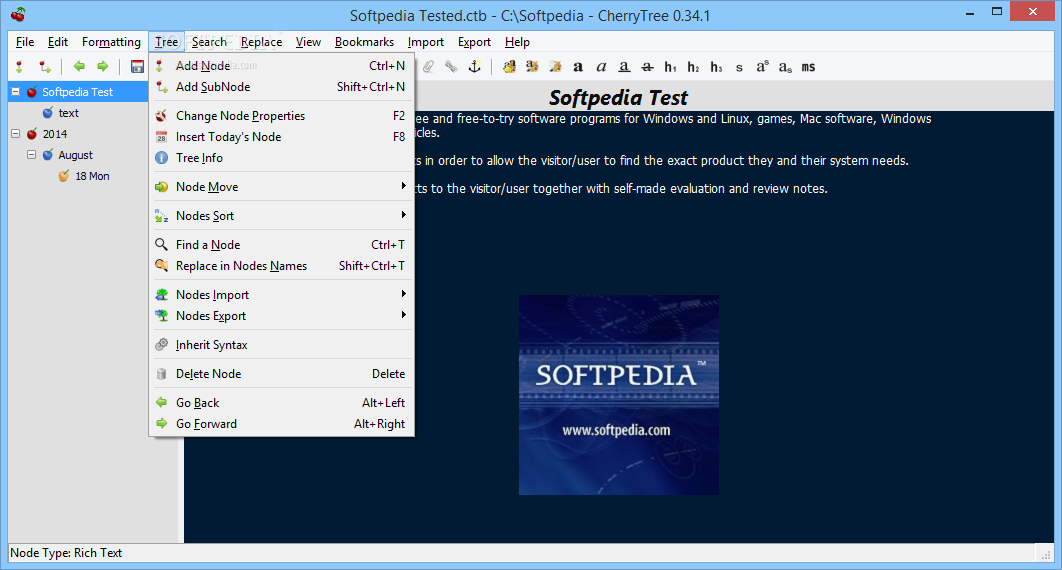
Task: Click the paperclip attach file toolbar icon
Action: tap(428, 66)
